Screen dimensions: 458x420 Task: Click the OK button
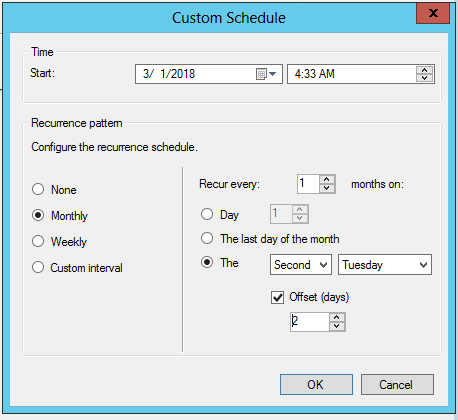[x=316, y=384]
